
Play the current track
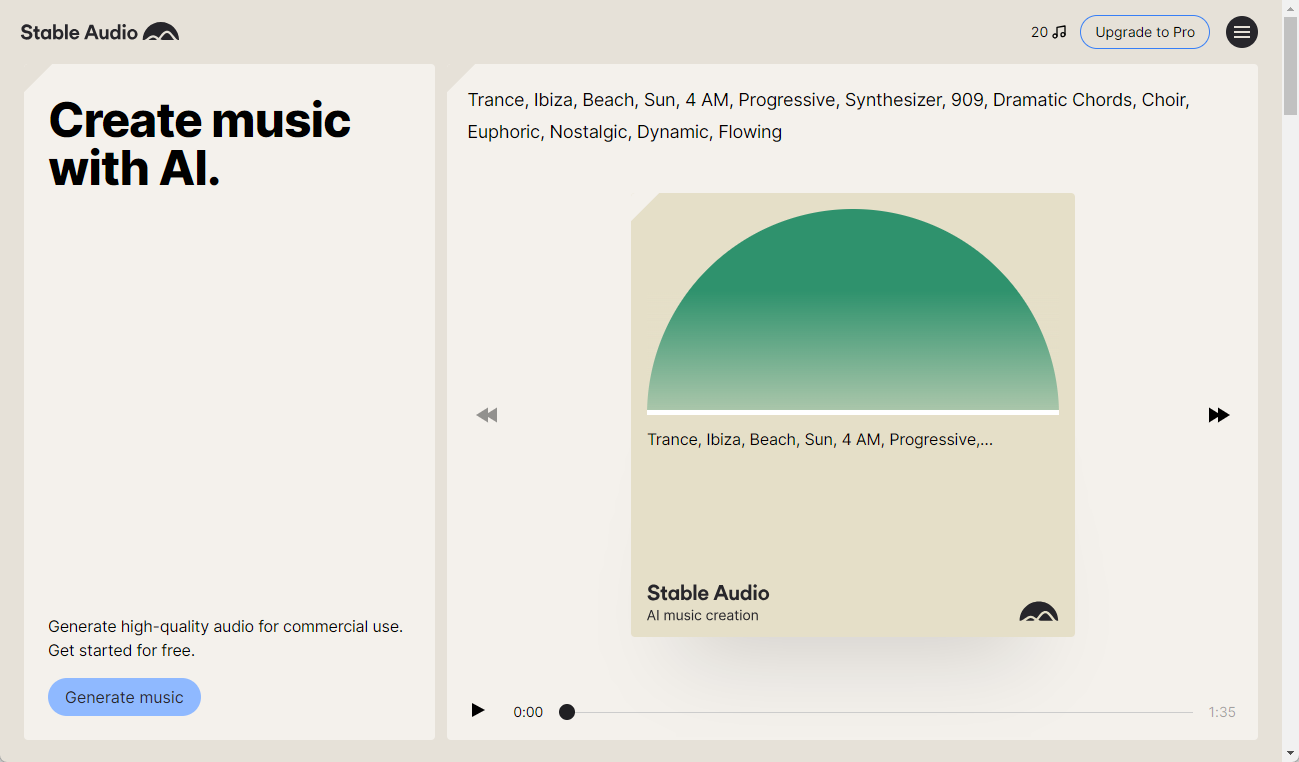pyautogui.click(x=478, y=710)
